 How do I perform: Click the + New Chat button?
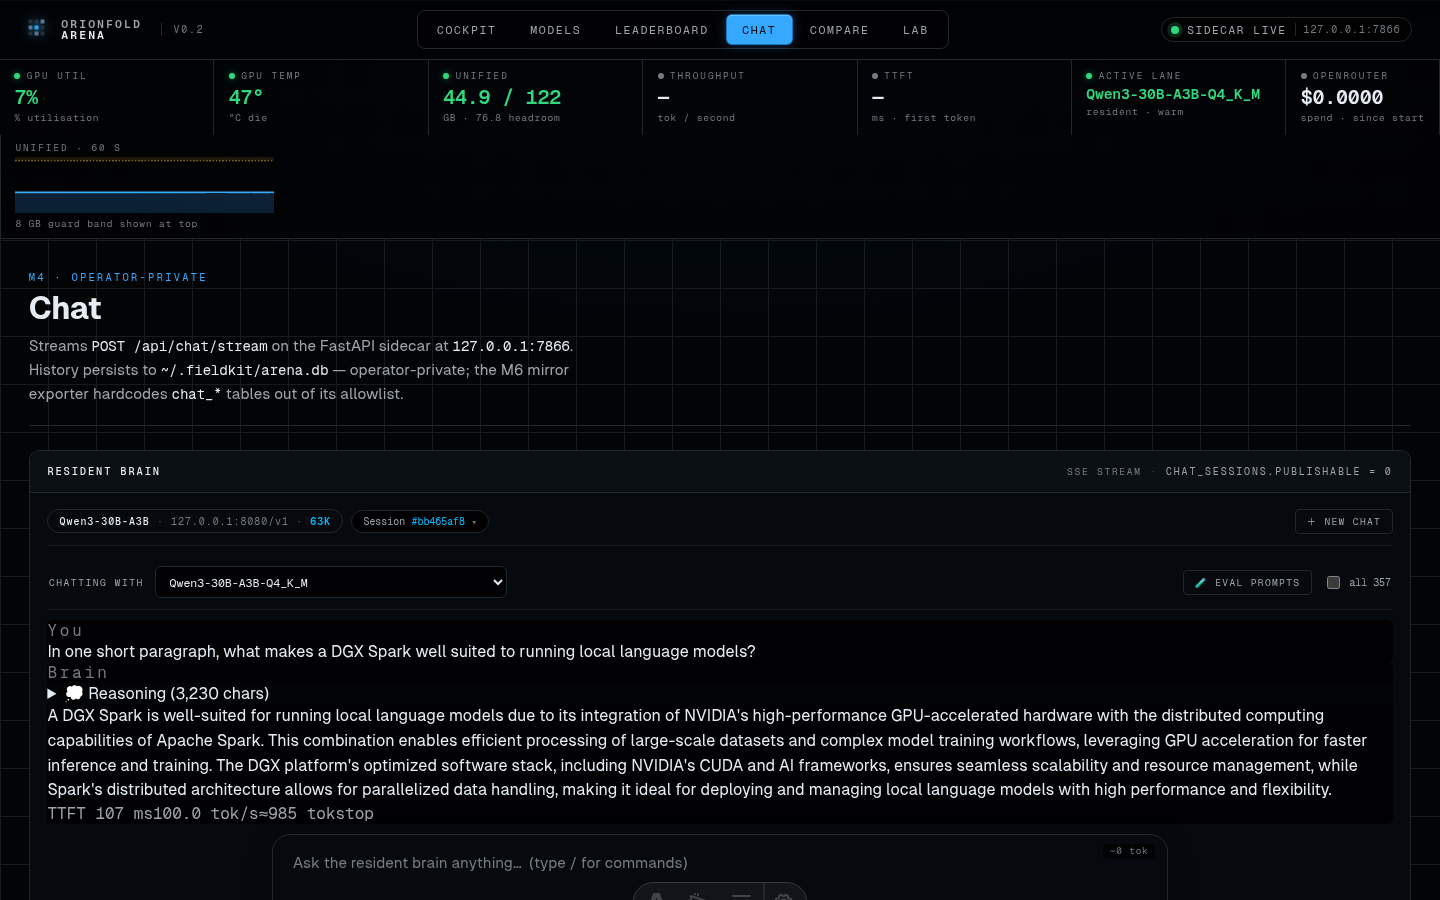(x=1343, y=521)
